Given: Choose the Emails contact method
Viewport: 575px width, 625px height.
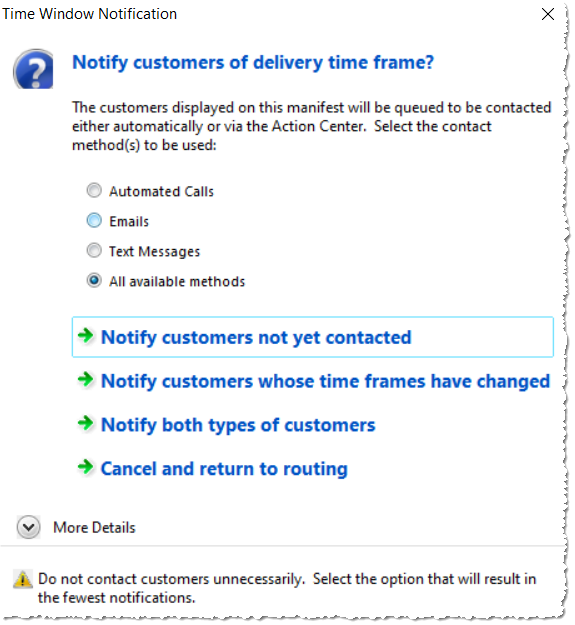Looking at the screenshot, I should pos(94,220).
